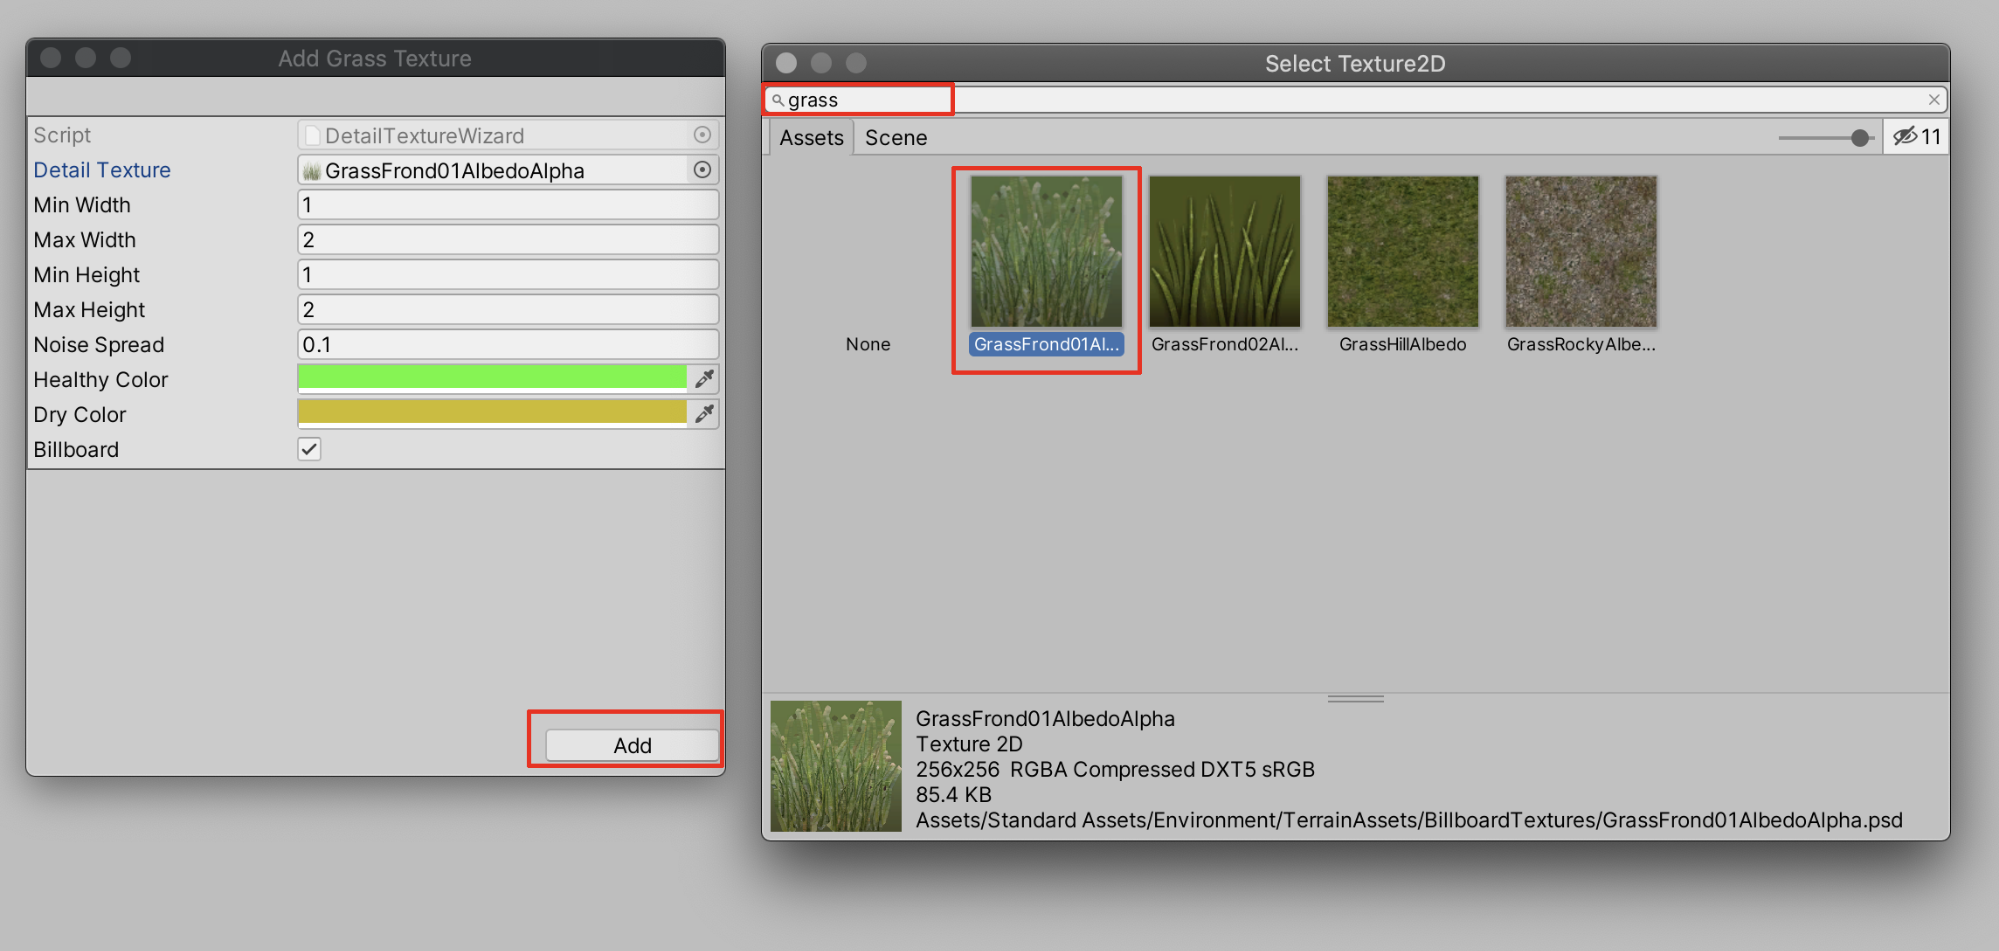
Task: Select the Assets tab
Action: tap(811, 138)
